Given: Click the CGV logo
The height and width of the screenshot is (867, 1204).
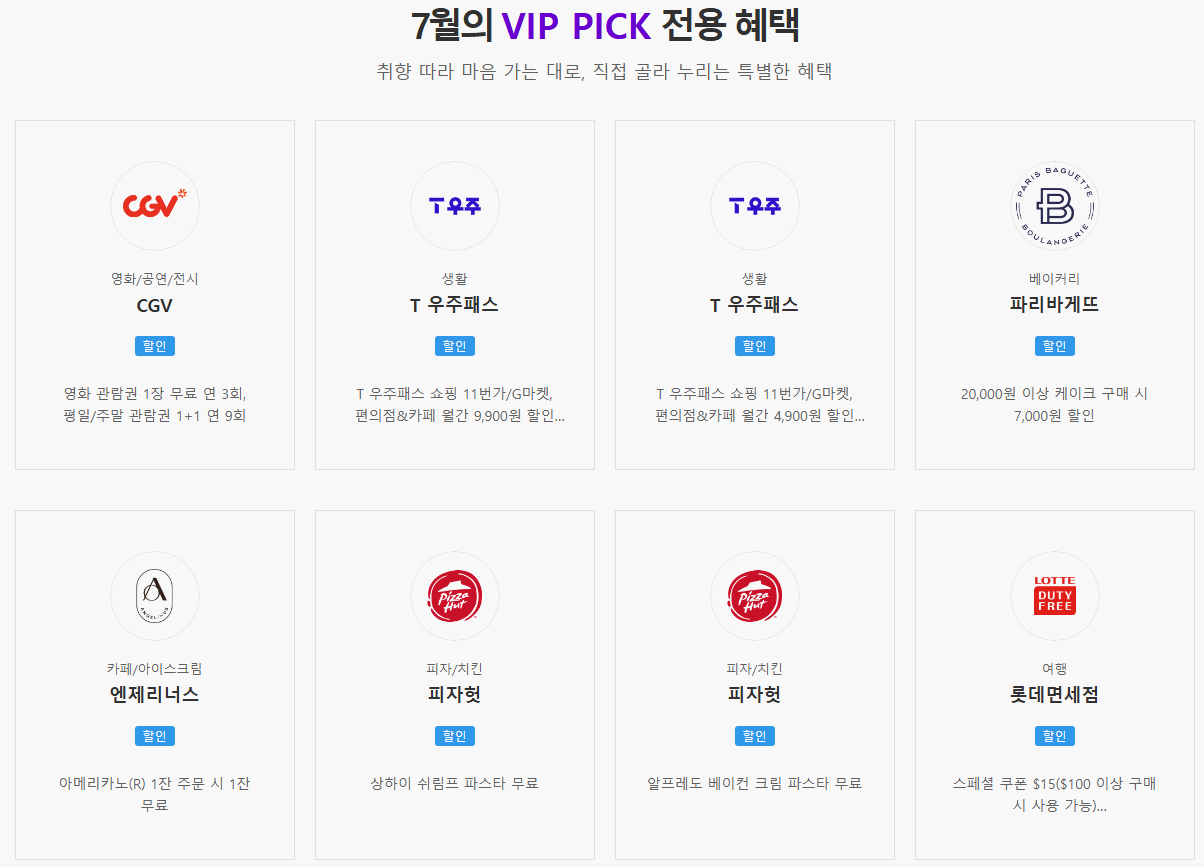Looking at the screenshot, I should click(155, 206).
